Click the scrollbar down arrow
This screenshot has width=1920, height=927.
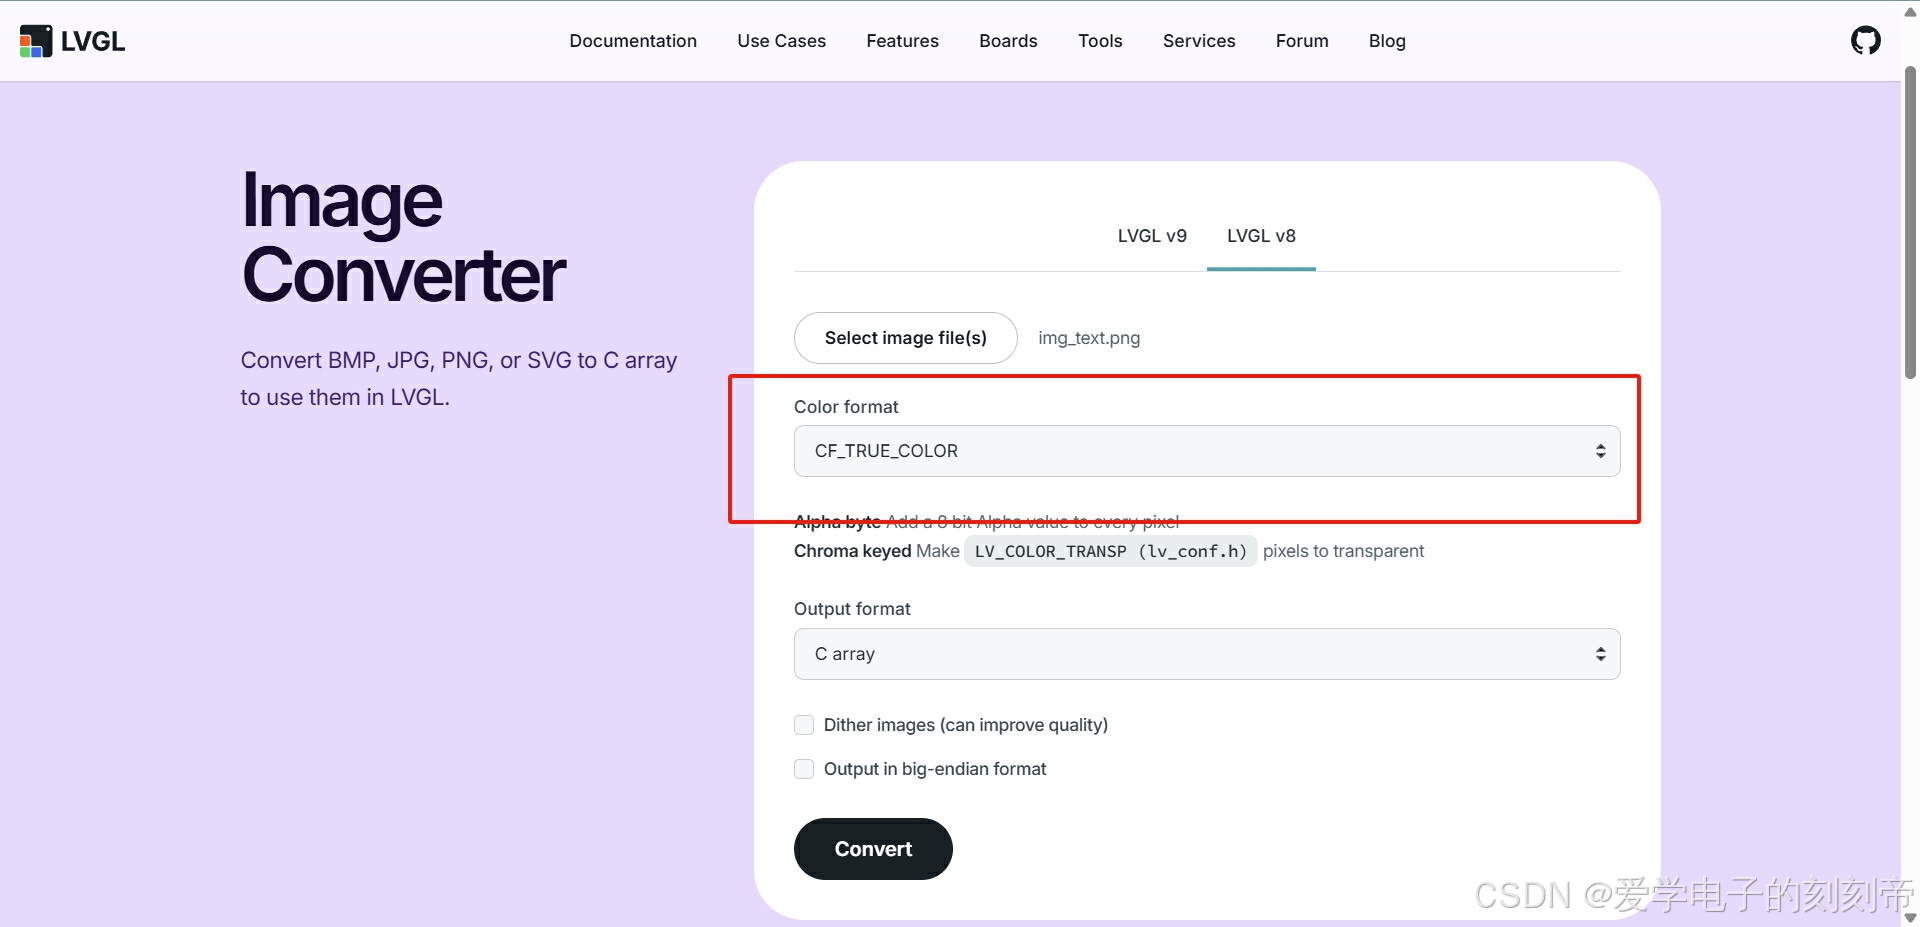(1910, 917)
